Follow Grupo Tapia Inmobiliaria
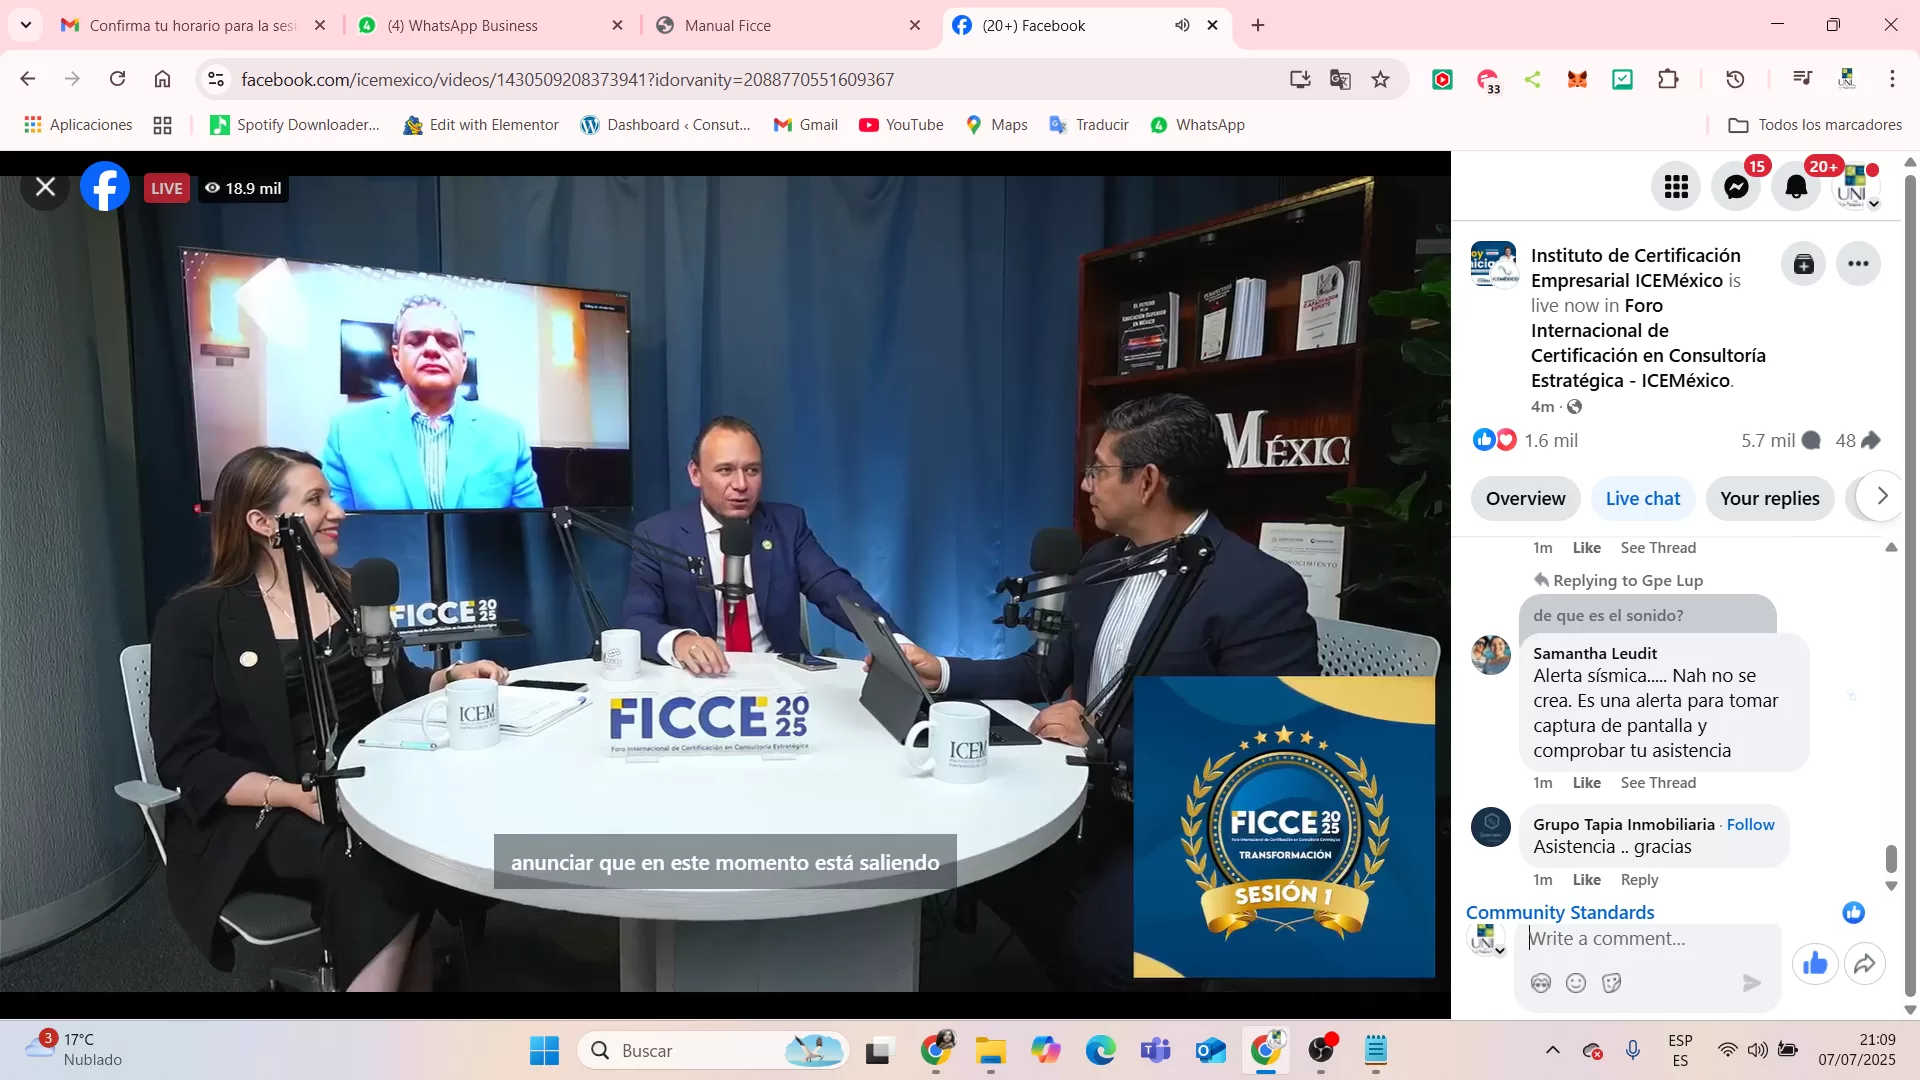This screenshot has height=1080, width=1920. click(1750, 824)
